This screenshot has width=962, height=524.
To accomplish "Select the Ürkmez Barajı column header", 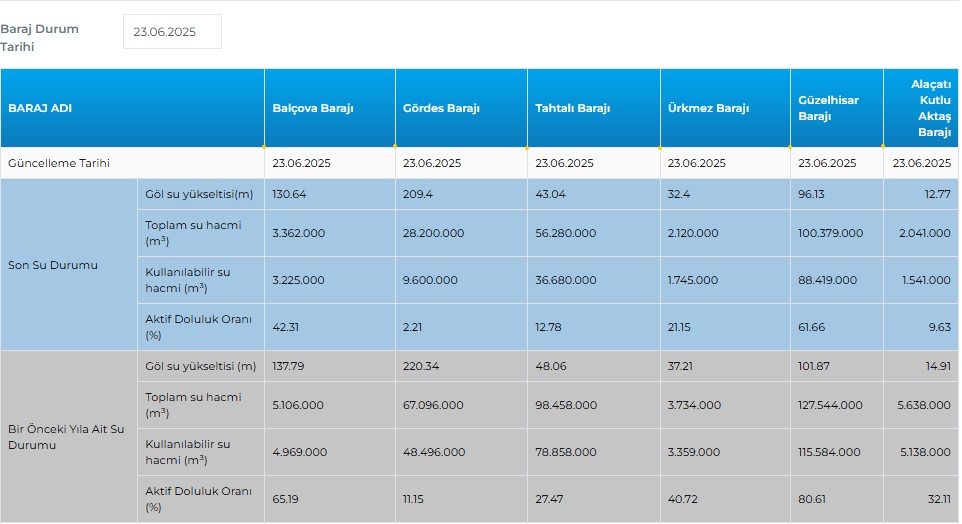I will (x=725, y=108).
